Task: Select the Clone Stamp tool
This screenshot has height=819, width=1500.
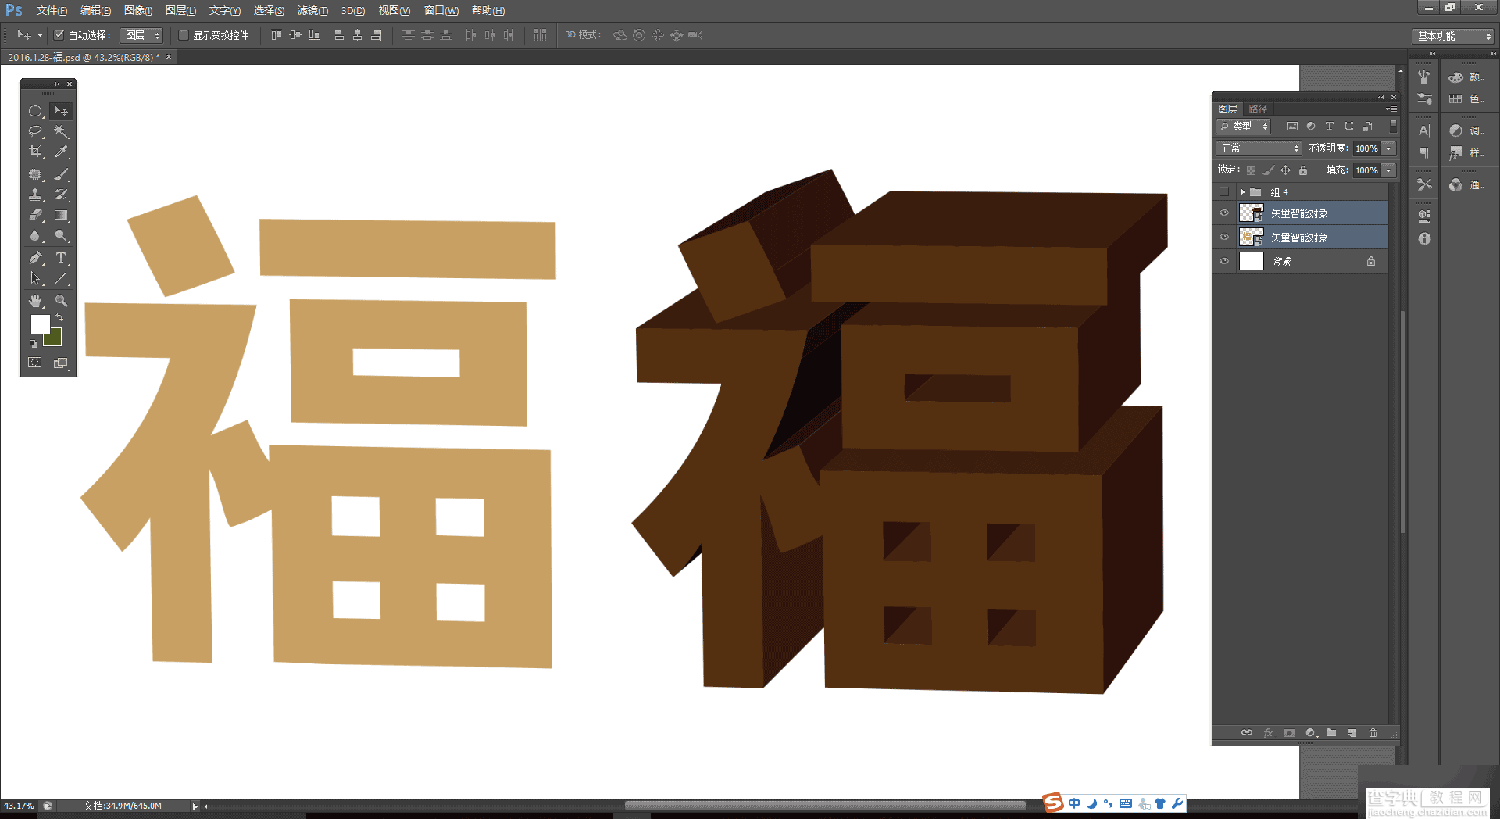Action: pyautogui.click(x=35, y=194)
